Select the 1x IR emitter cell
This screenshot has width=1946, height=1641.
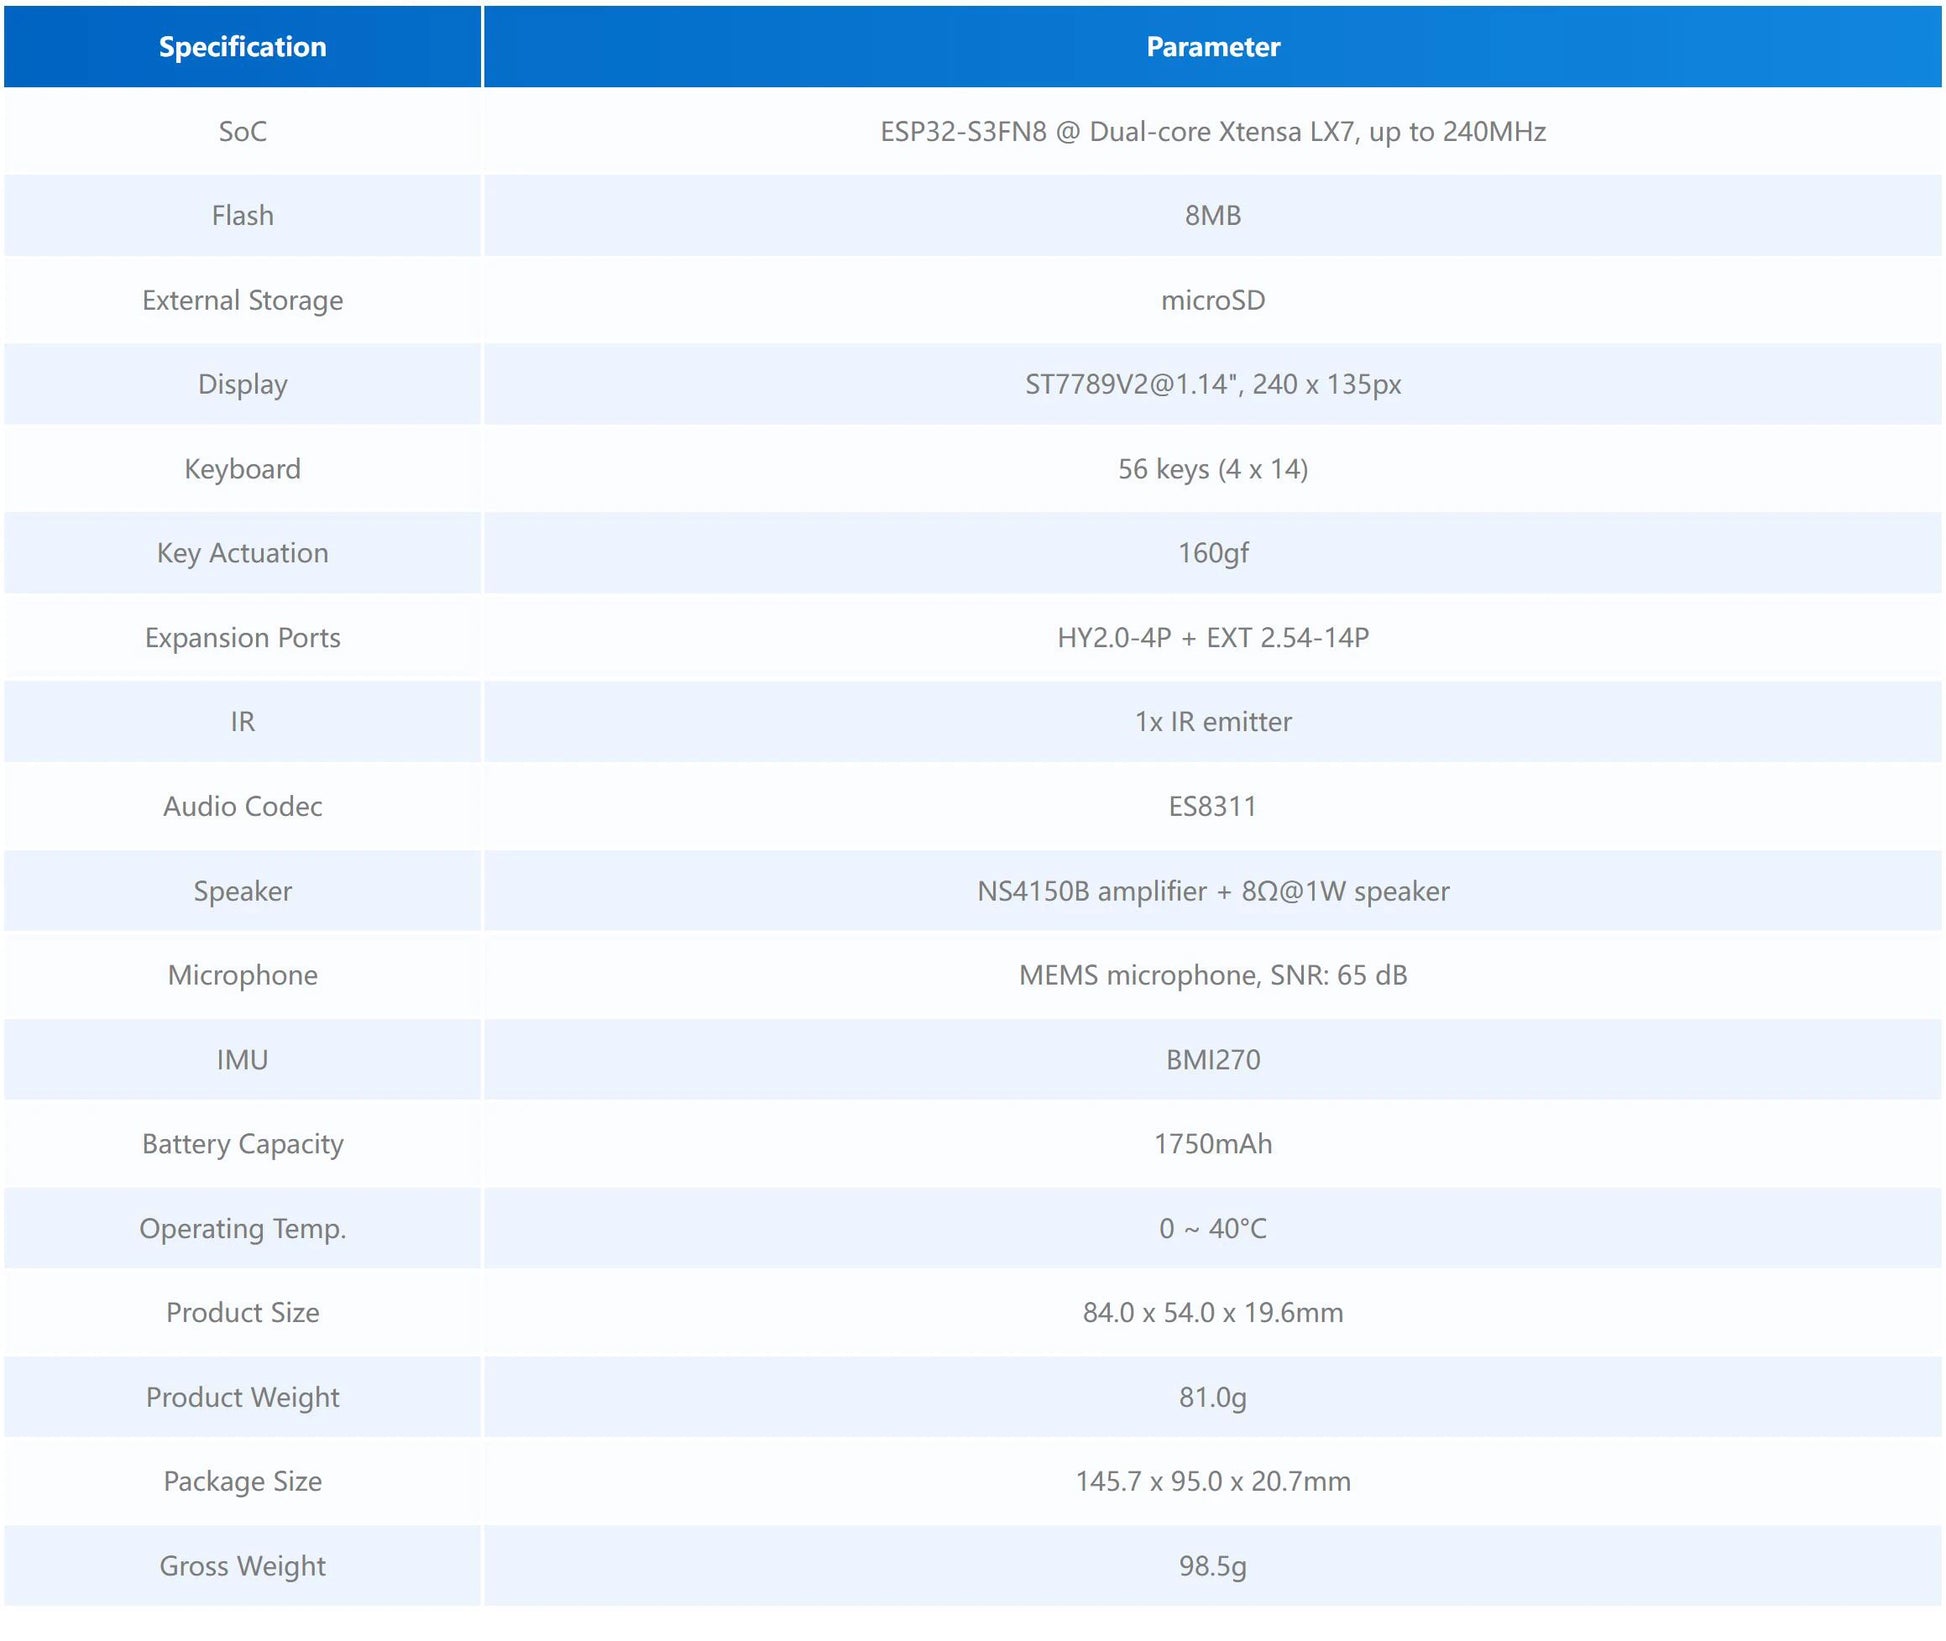[x=1212, y=722]
